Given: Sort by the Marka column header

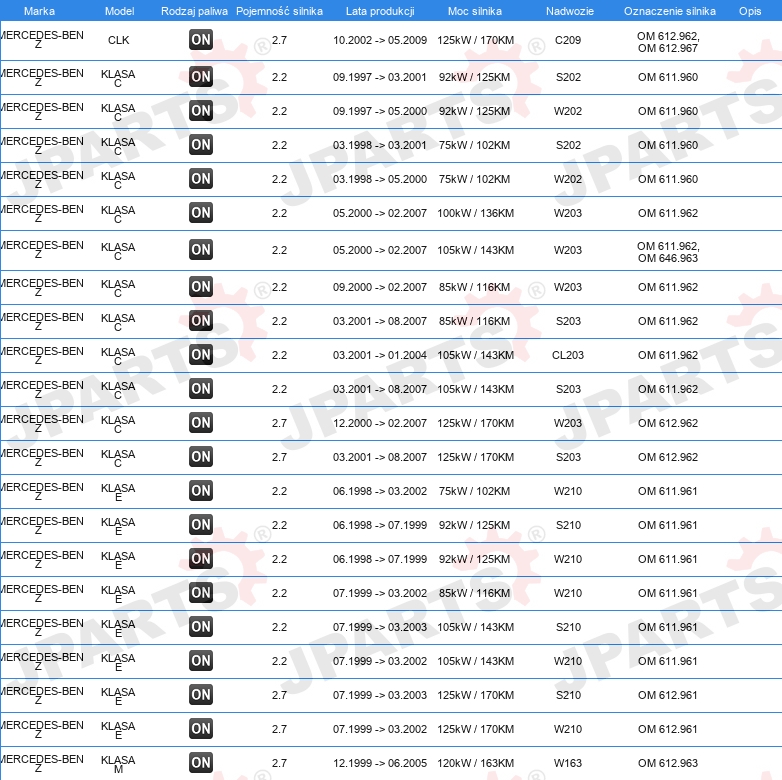Looking at the screenshot, I should 39,11.
